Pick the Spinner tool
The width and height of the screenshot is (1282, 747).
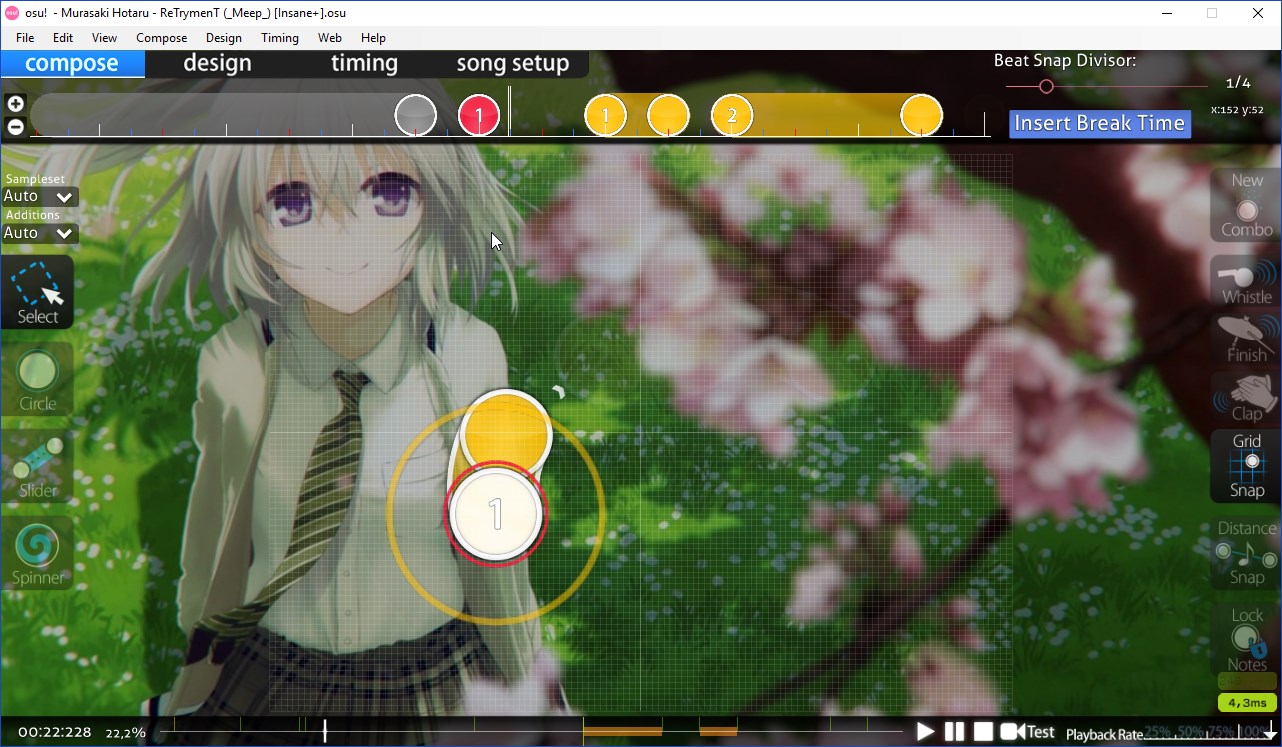click(x=37, y=553)
